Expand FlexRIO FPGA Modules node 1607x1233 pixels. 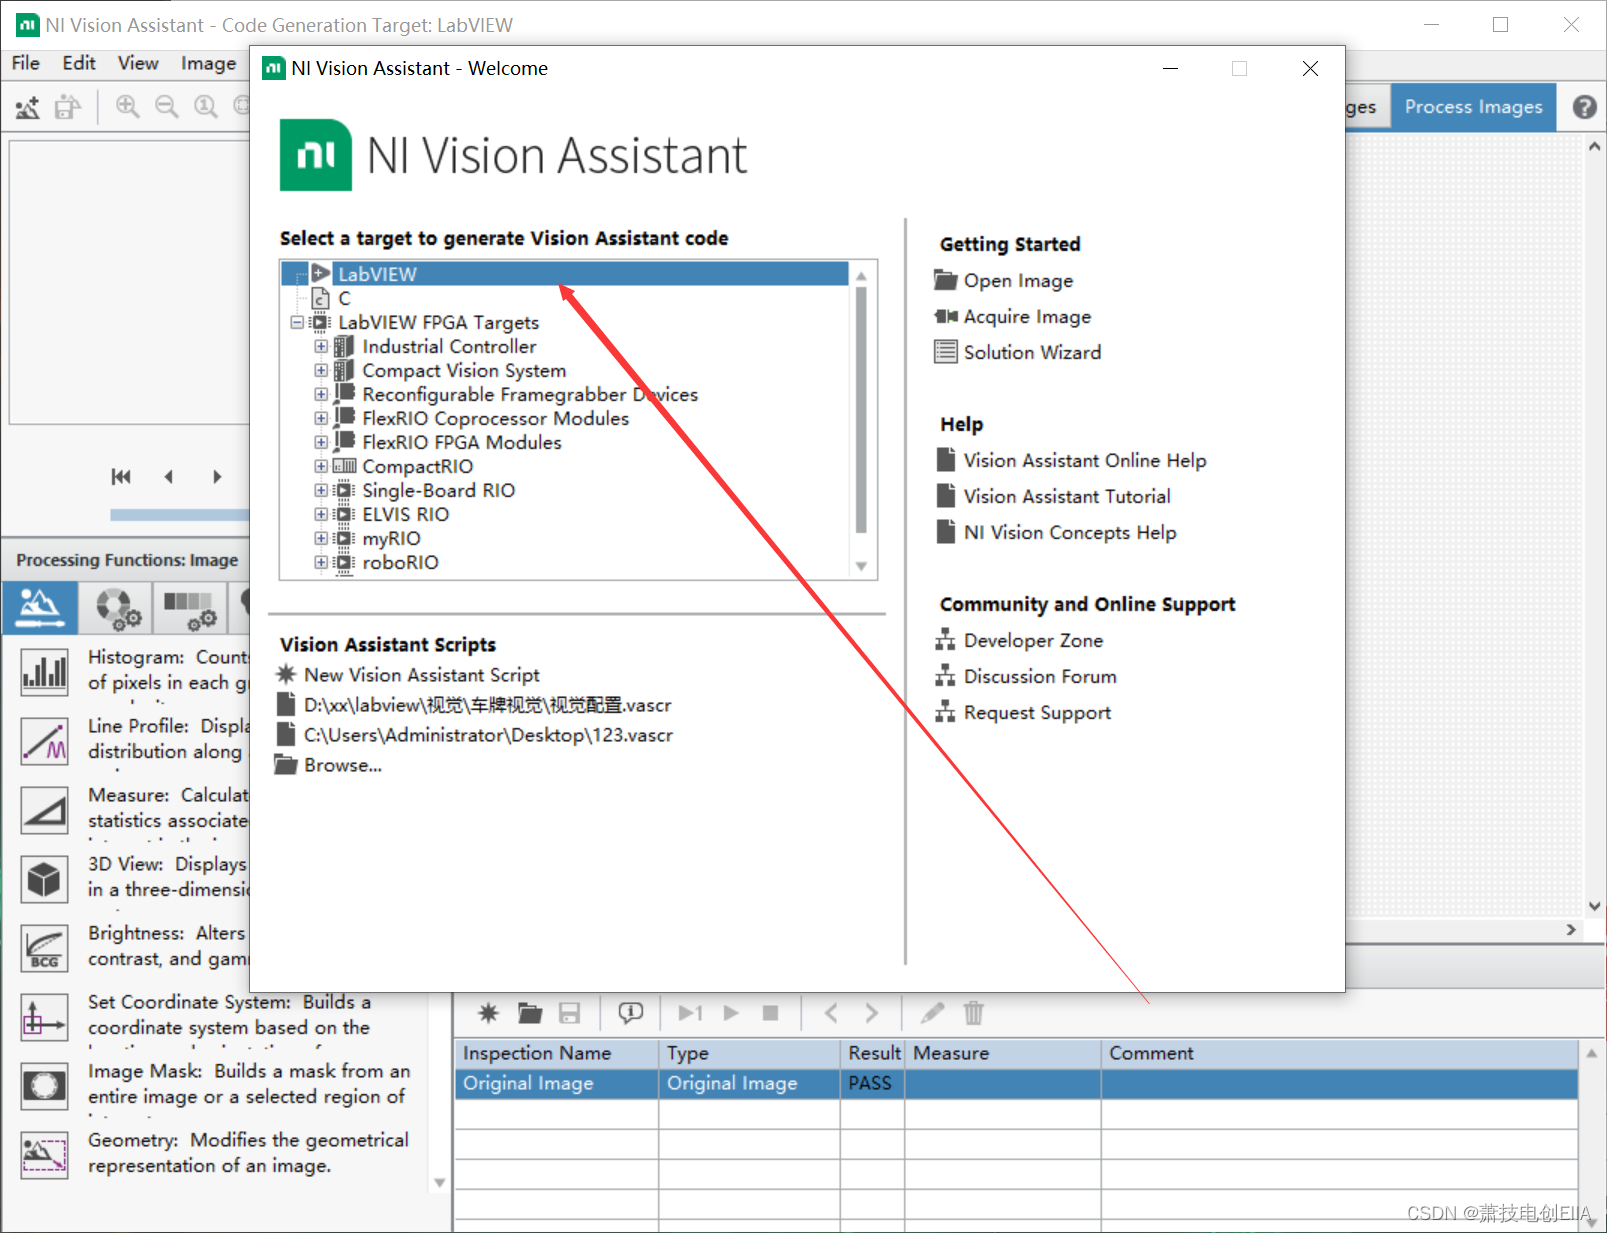321,442
